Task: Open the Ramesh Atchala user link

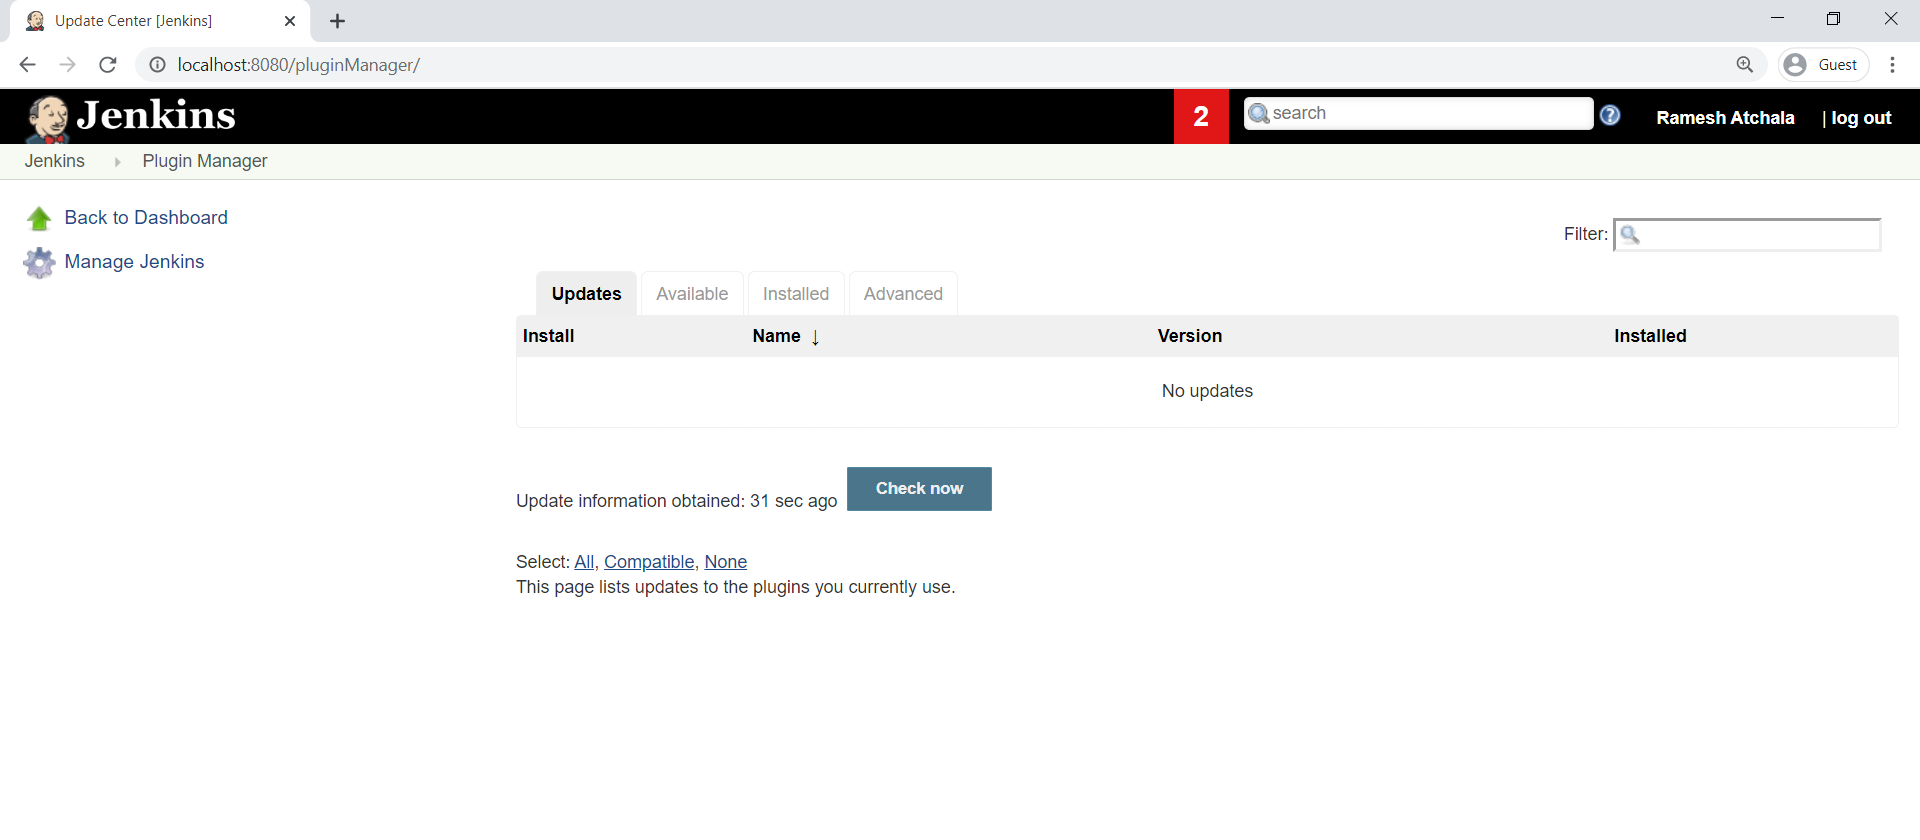Action: pos(1725,118)
